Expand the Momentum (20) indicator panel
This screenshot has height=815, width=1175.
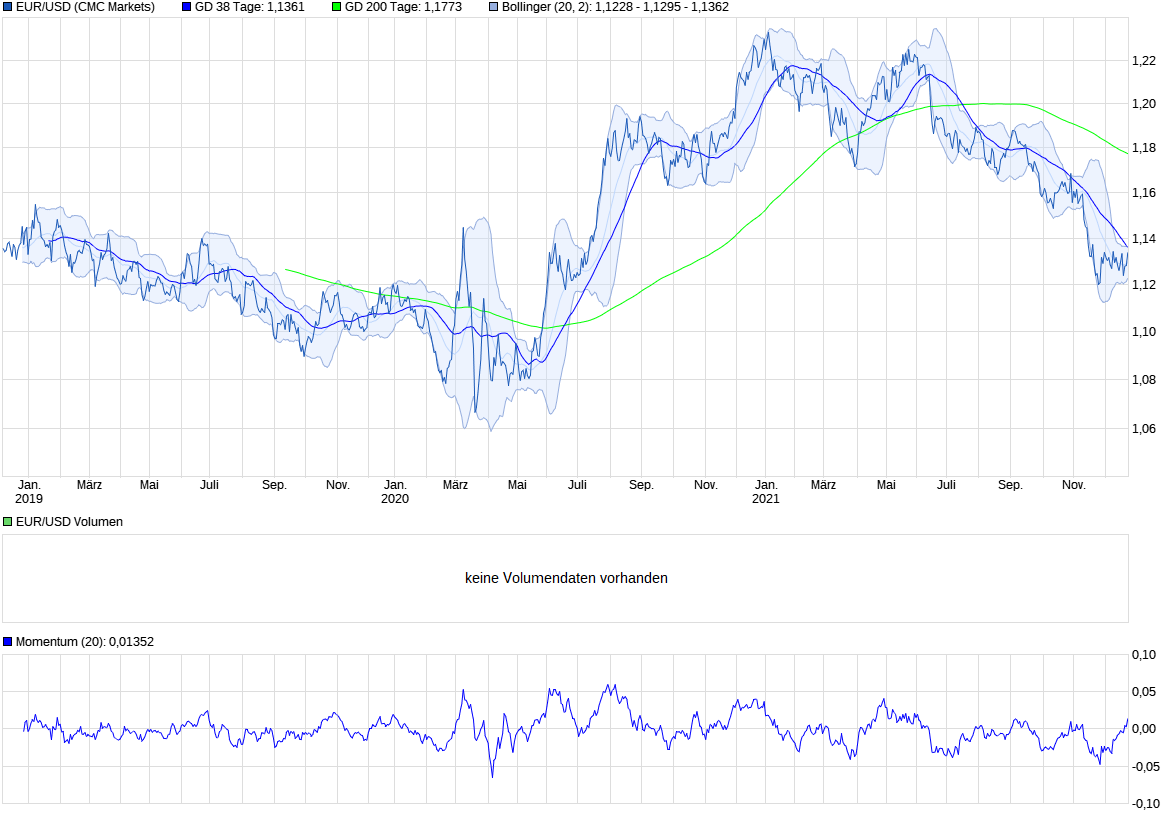8,641
